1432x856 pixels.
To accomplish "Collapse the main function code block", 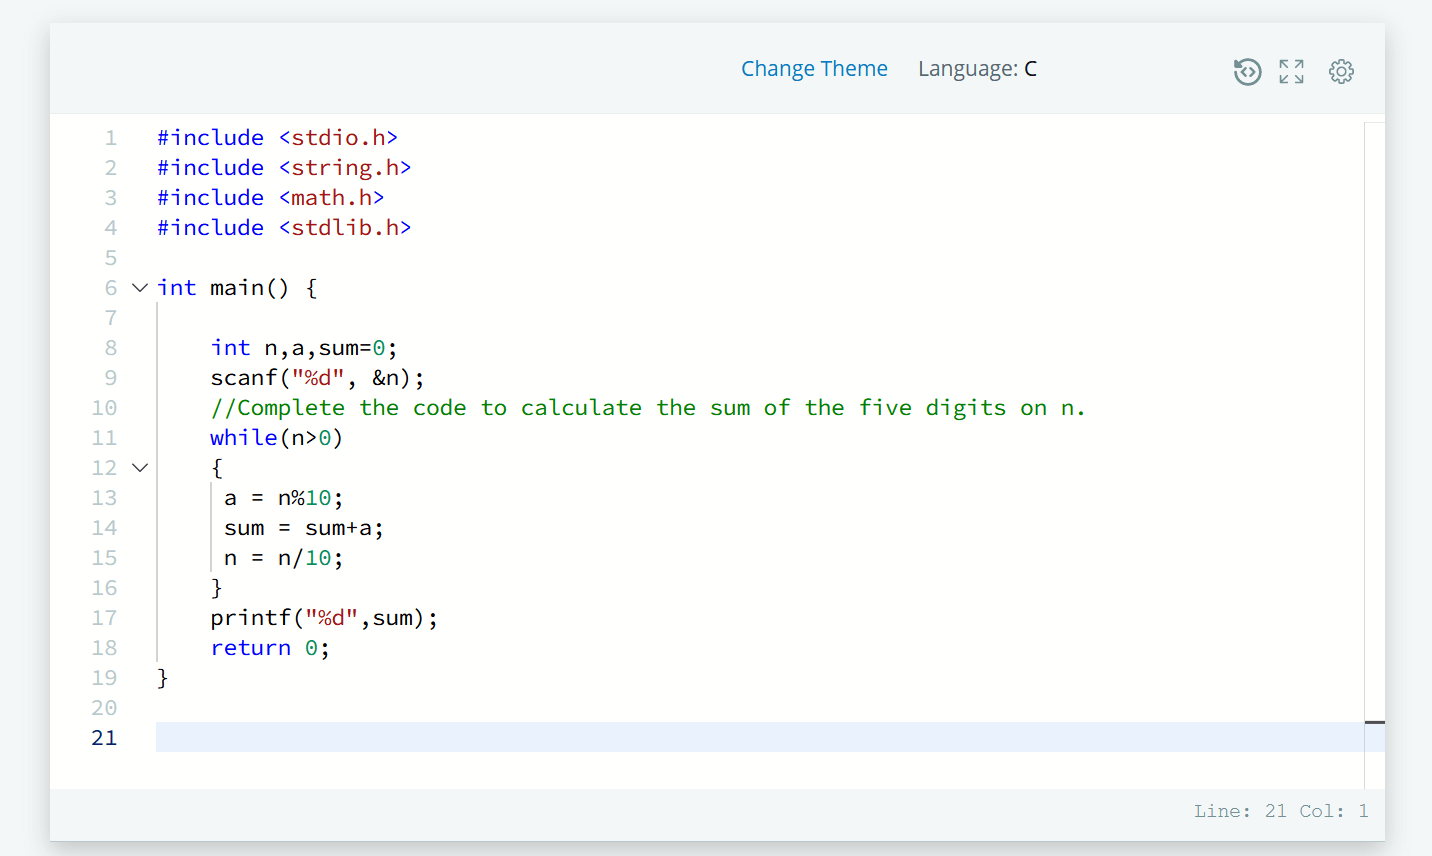I will tap(140, 287).
